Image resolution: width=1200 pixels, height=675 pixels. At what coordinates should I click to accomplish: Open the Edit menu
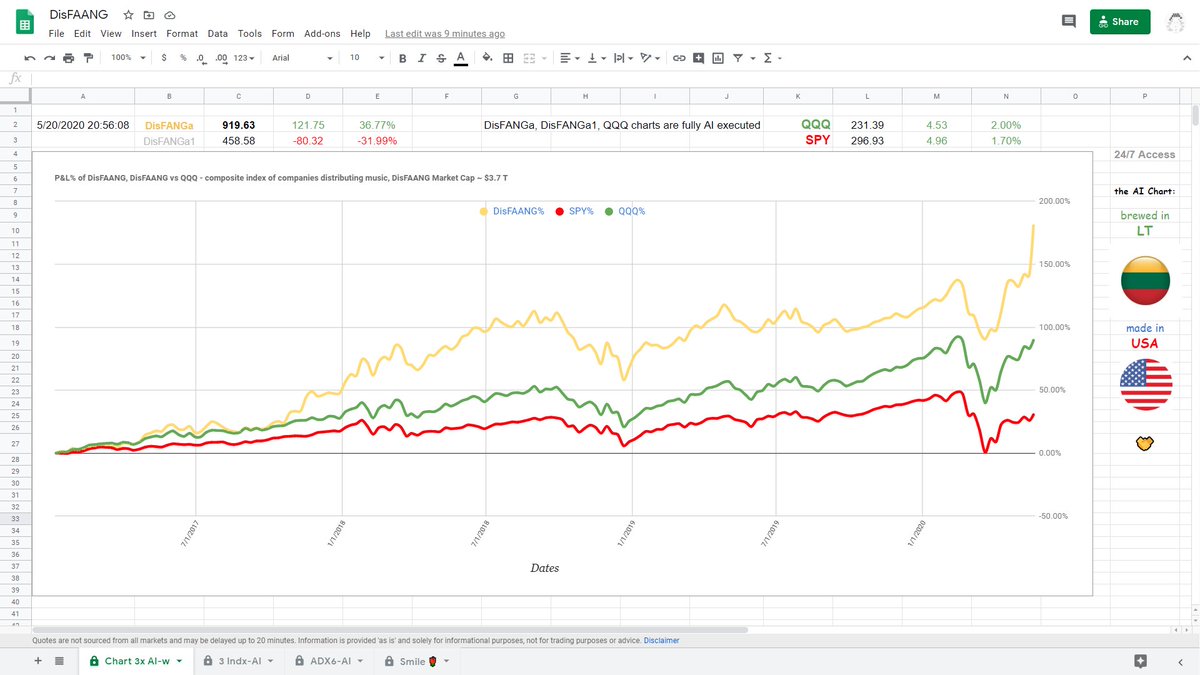[x=82, y=34]
